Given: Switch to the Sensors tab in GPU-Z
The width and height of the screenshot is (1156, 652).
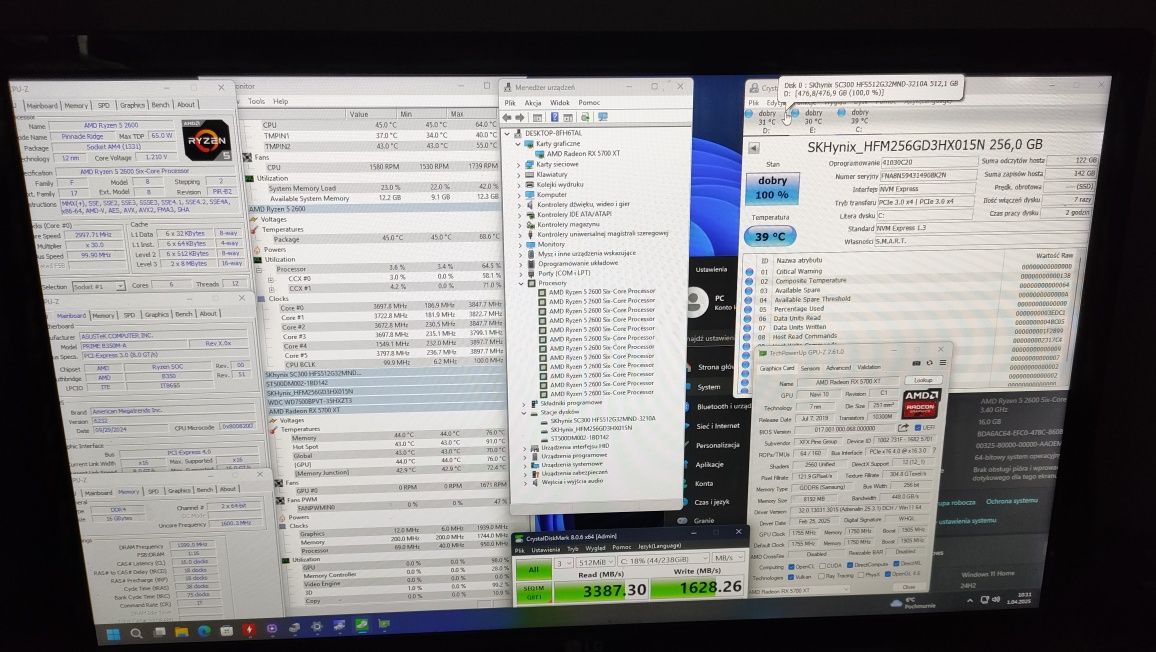Looking at the screenshot, I should click(x=809, y=368).
